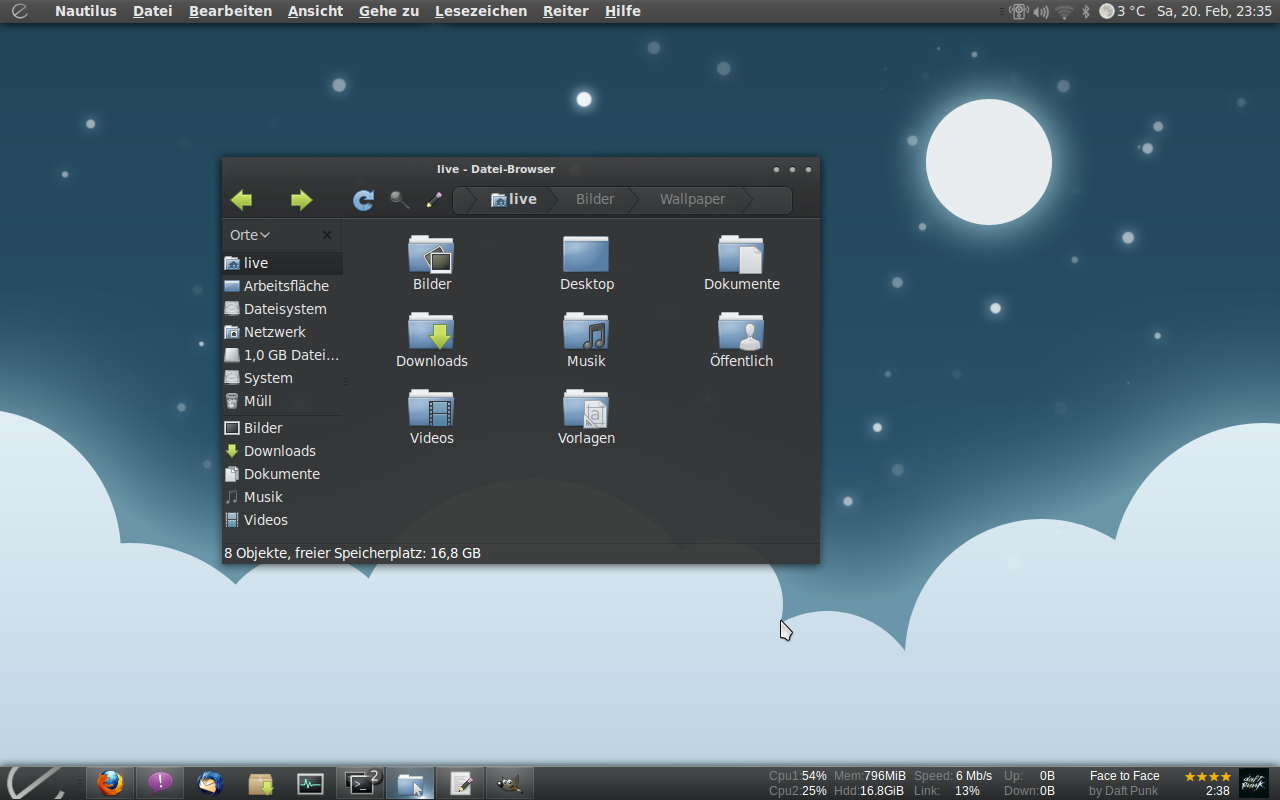
Task: Open the Nautilus application menu
Action: [86, 11]
